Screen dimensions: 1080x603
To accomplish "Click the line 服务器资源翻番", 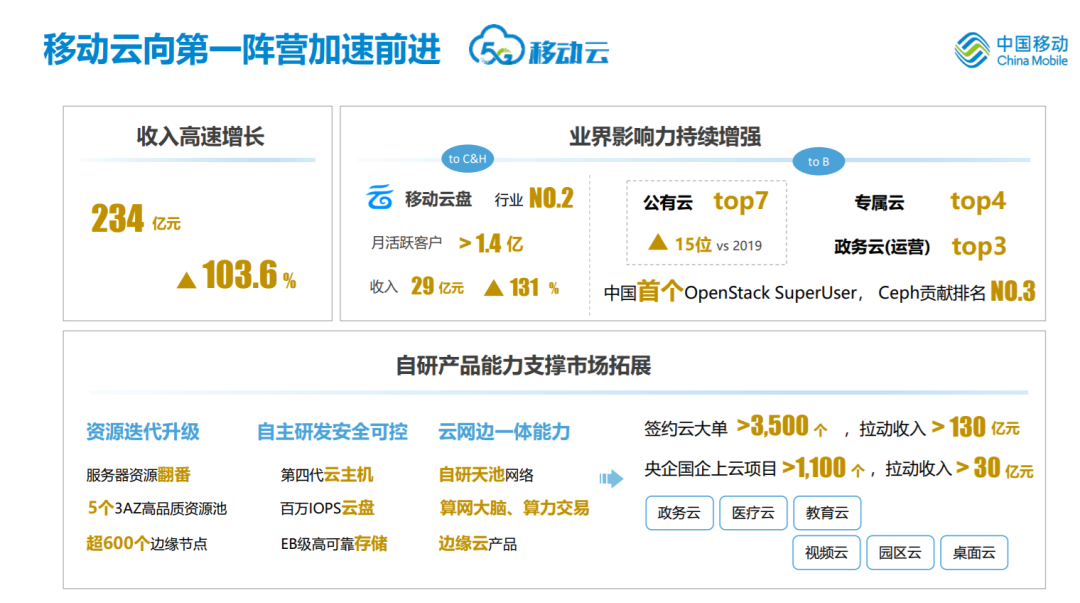I will point(138,475).
